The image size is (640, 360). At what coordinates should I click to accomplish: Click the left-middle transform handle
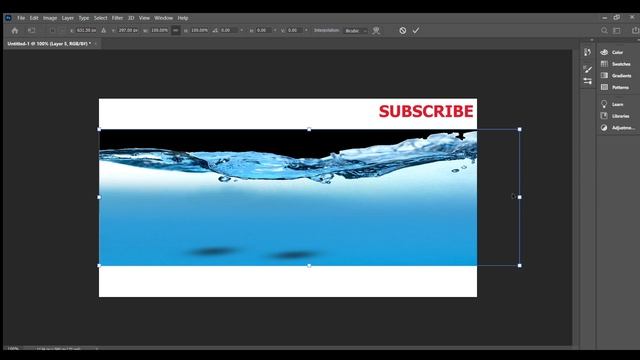pos(99,197)
